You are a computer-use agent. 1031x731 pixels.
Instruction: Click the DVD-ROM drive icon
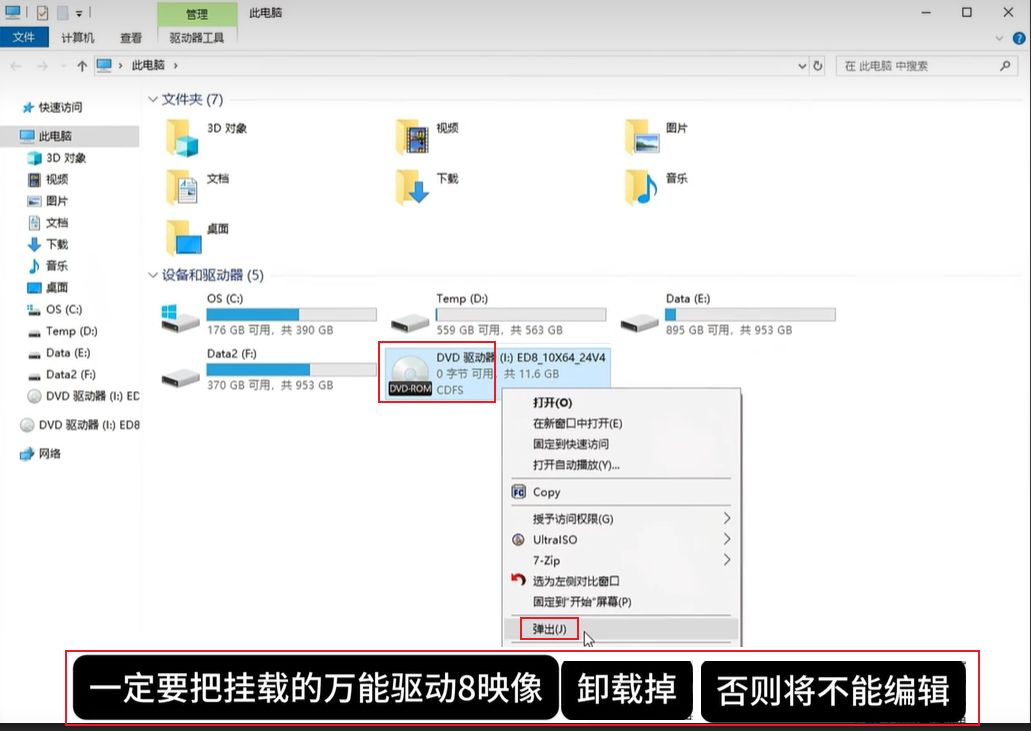coord(409,374)
